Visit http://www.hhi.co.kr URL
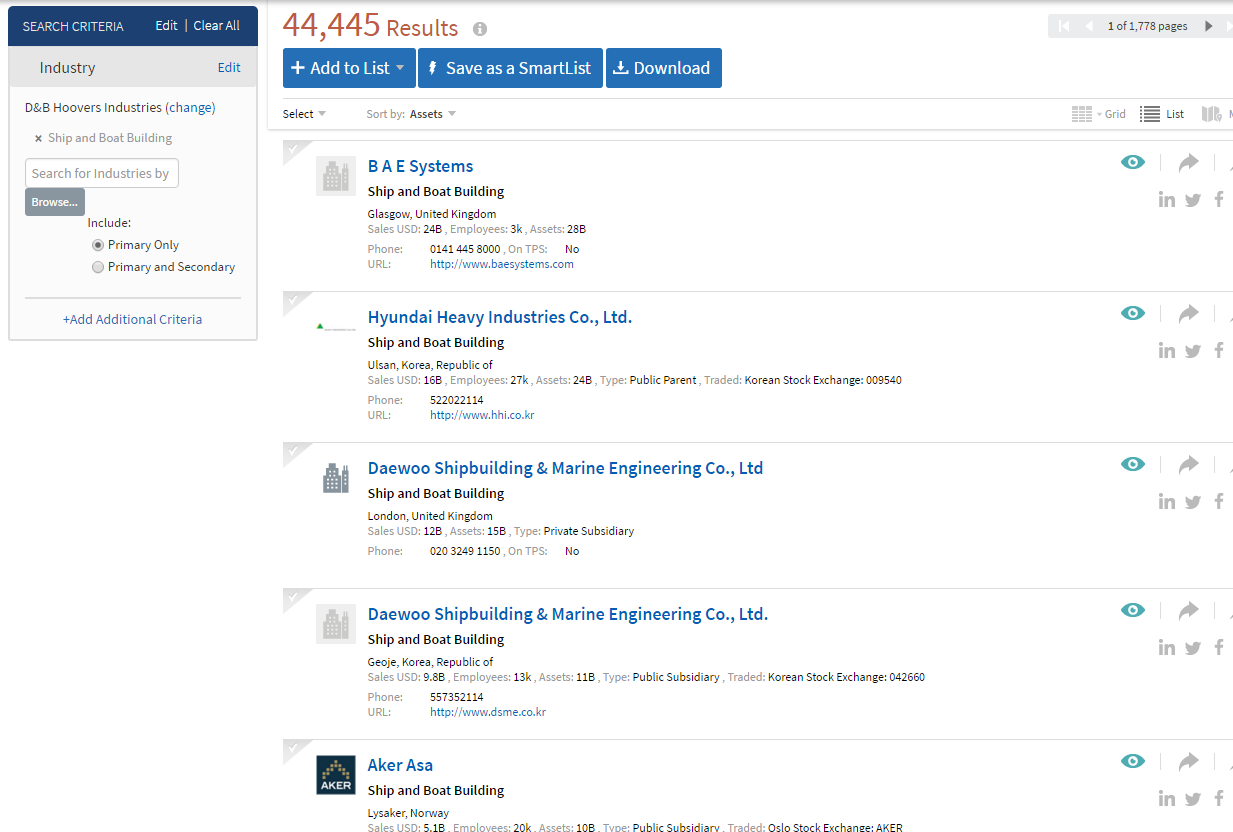The width and height of the screenshot is (1233, 832). click(x=482, y=415)
